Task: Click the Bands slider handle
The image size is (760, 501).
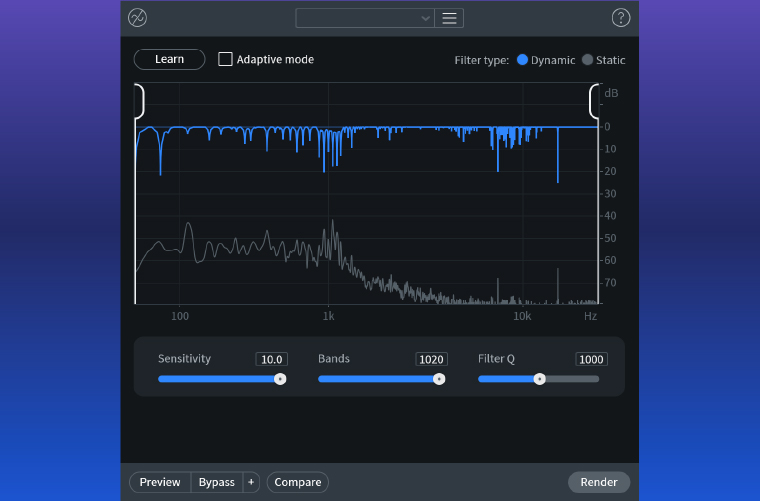Action: click(x=439, y=379)
